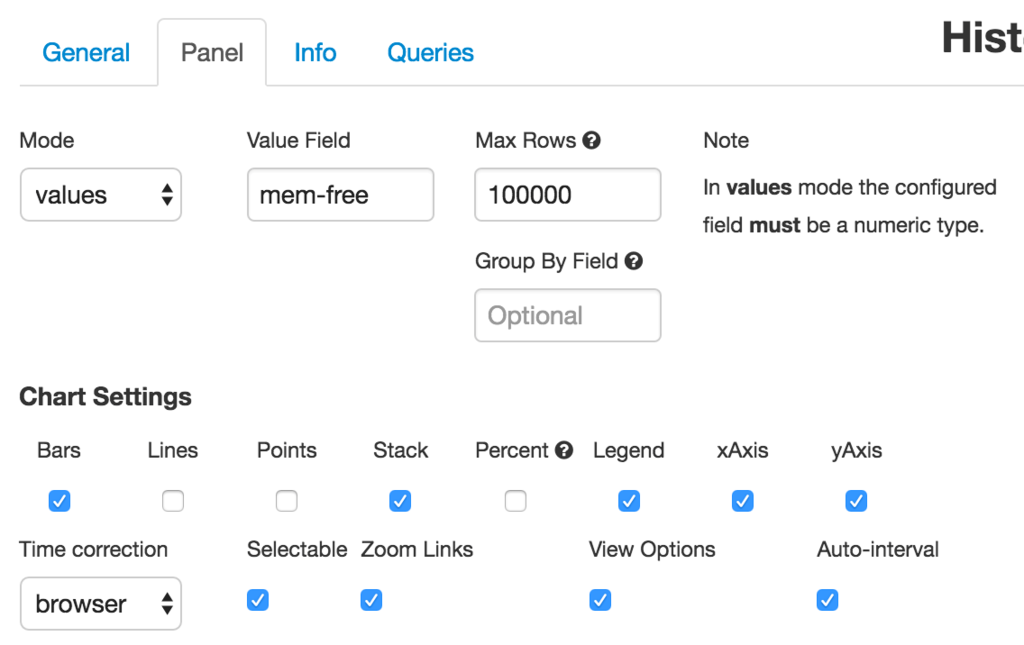
Task: Enable the Lines checkbox
Action: click(x=173, y=501)
